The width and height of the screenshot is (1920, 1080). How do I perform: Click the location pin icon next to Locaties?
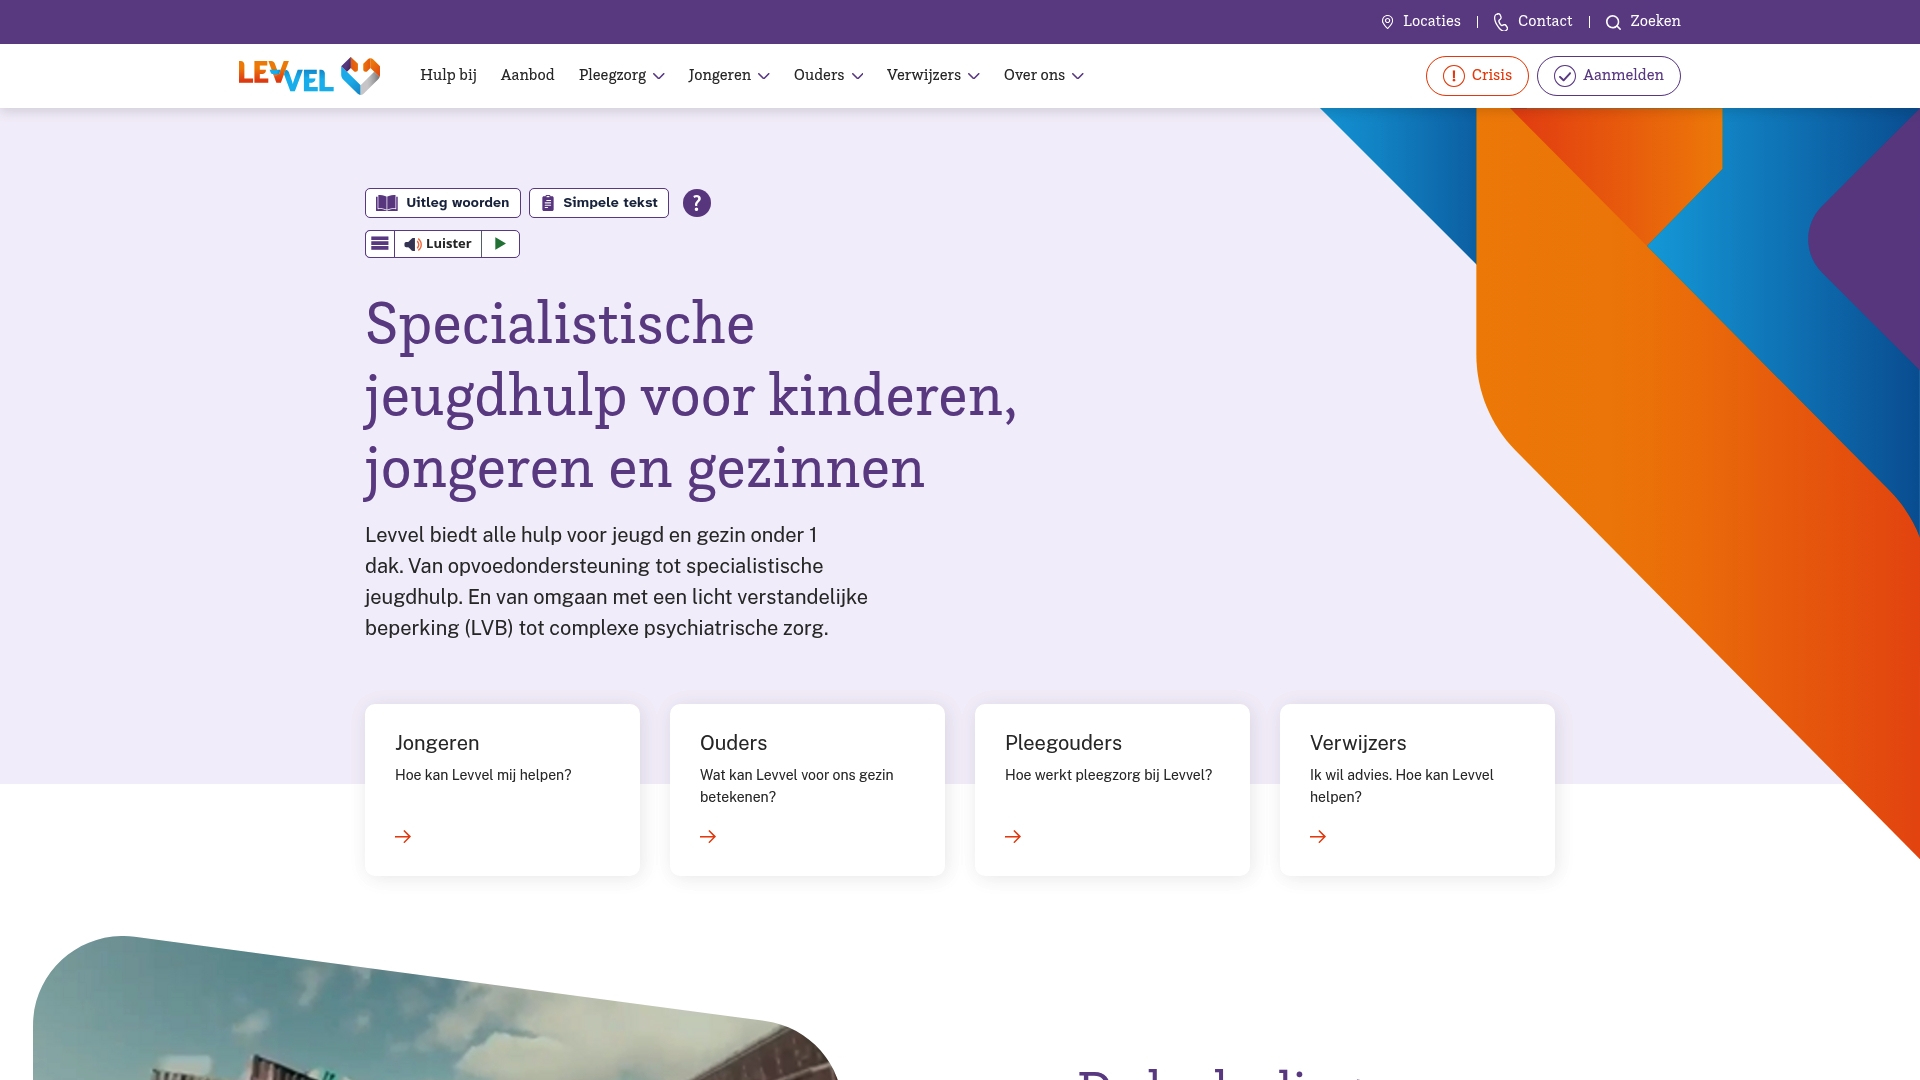click(x=1387, y=21)
